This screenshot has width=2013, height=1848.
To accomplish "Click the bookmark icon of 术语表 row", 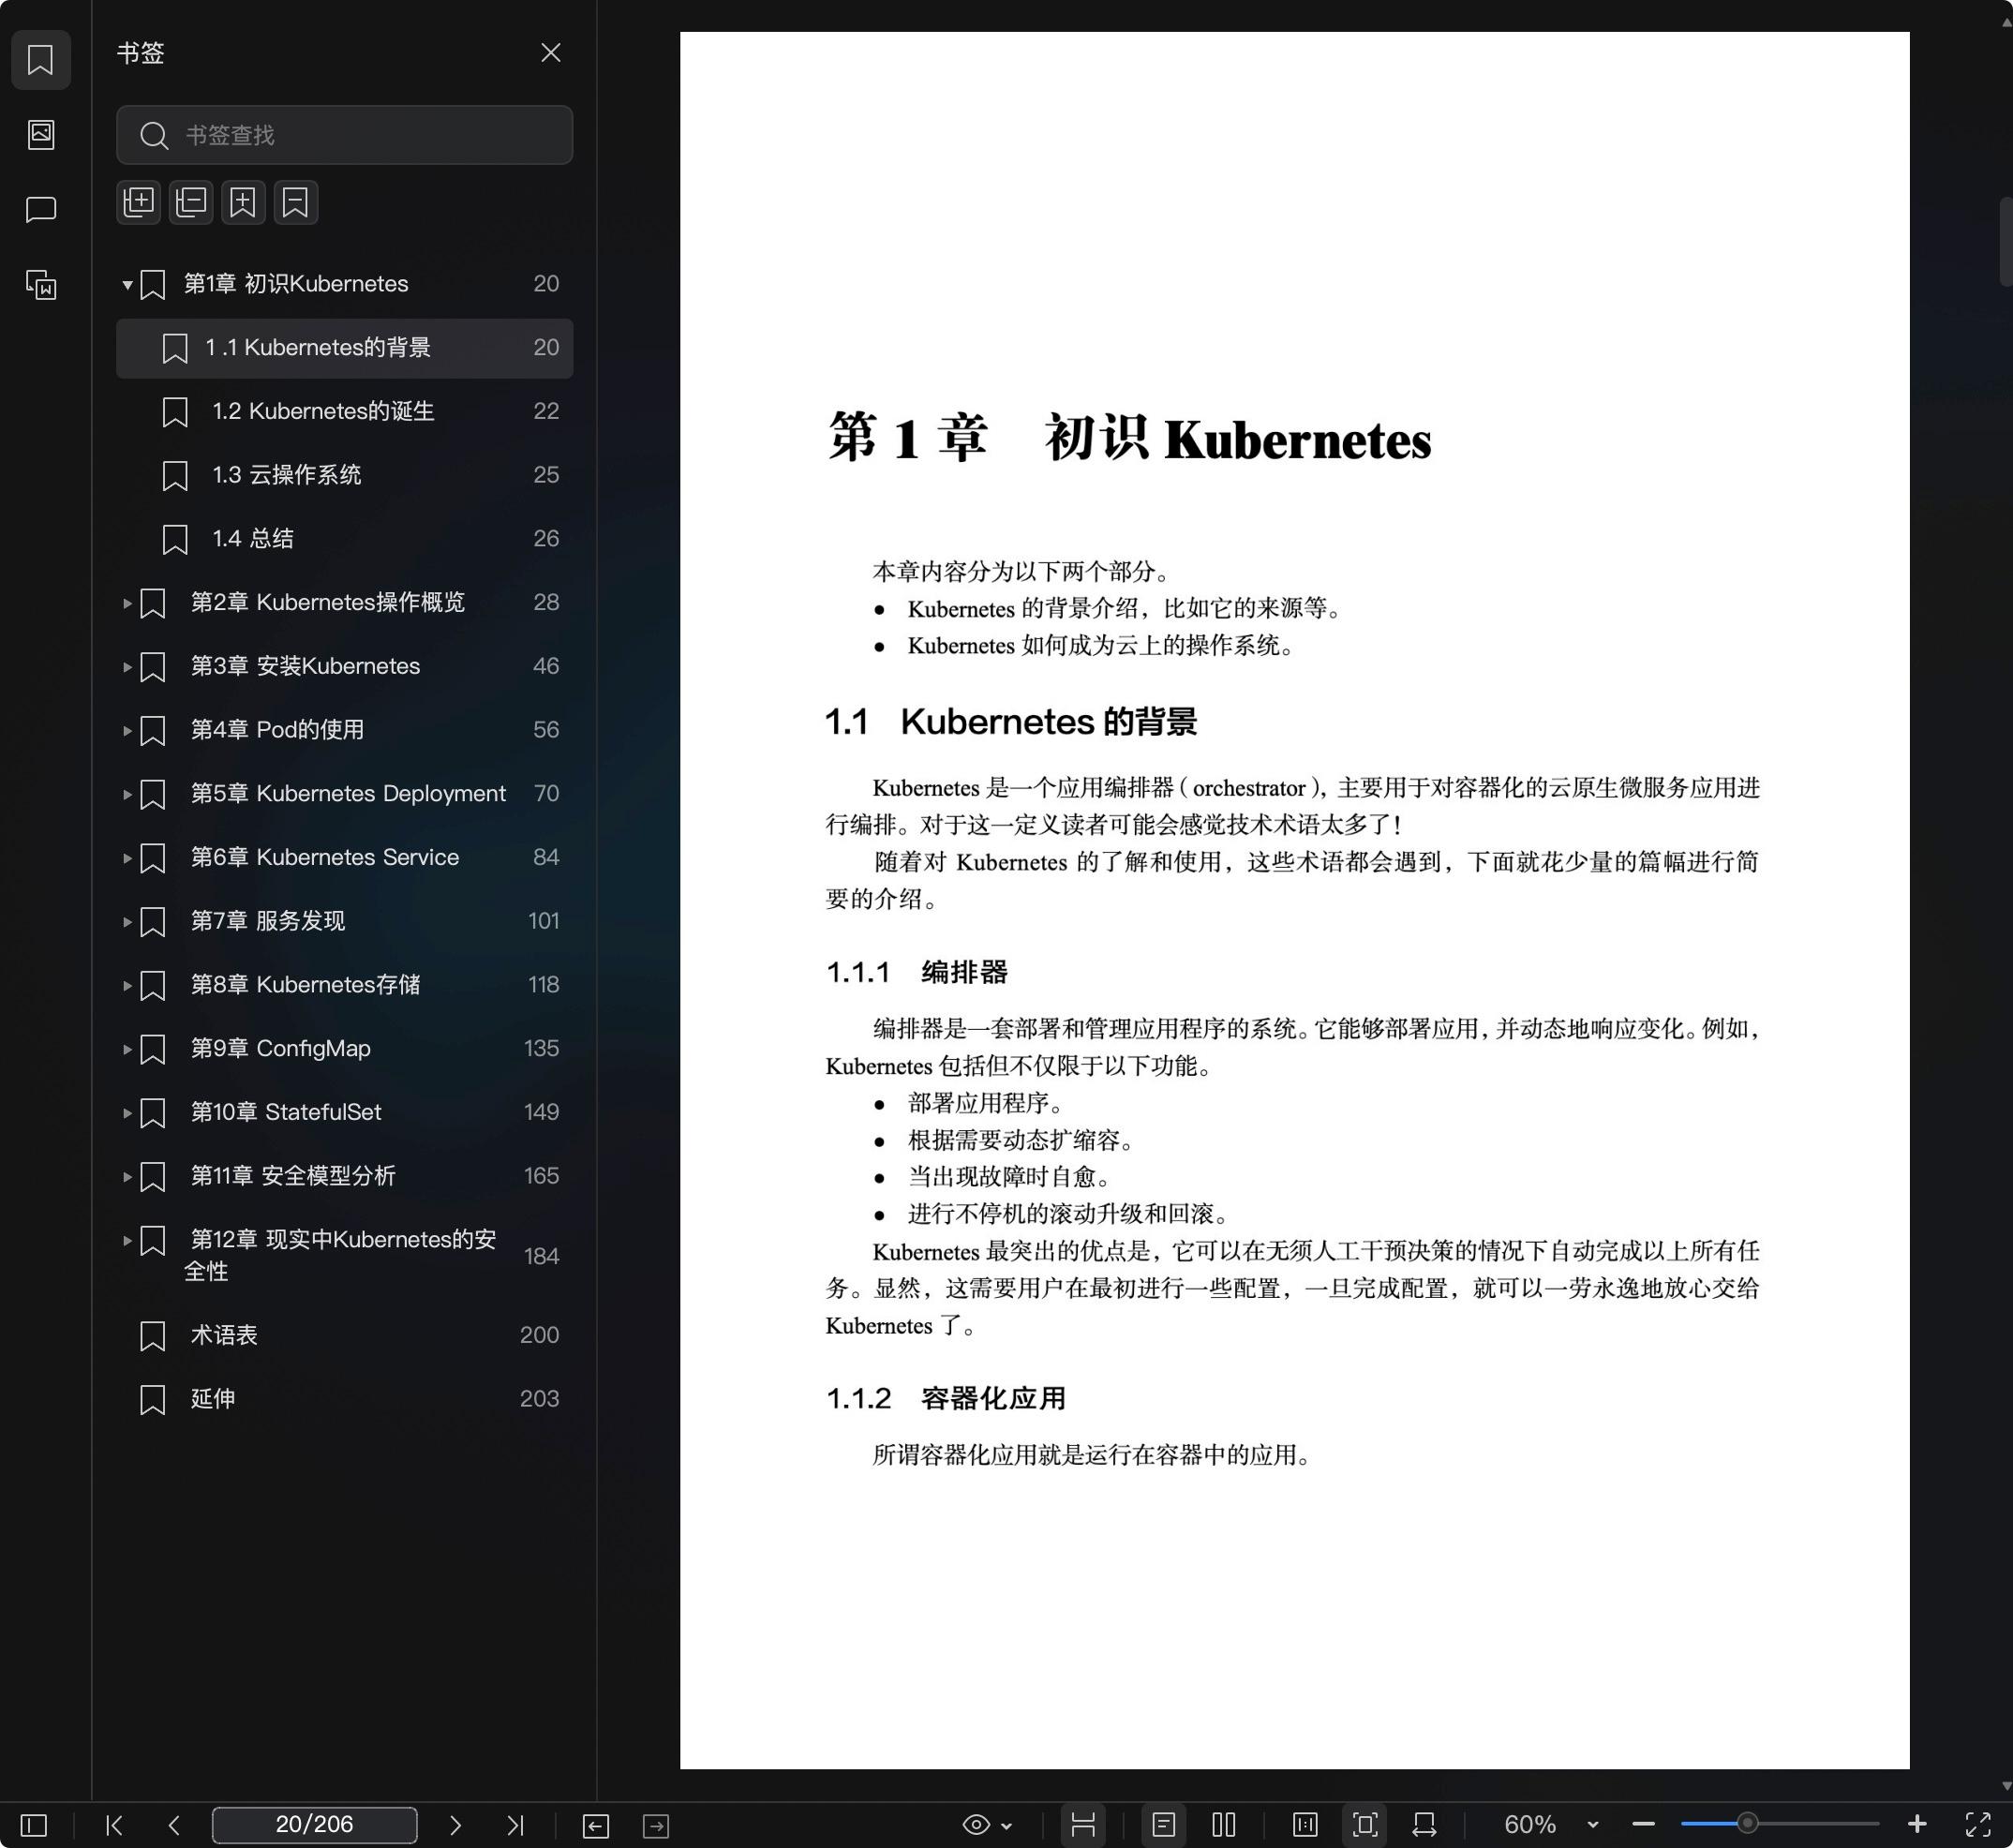I will [153, 1336].
